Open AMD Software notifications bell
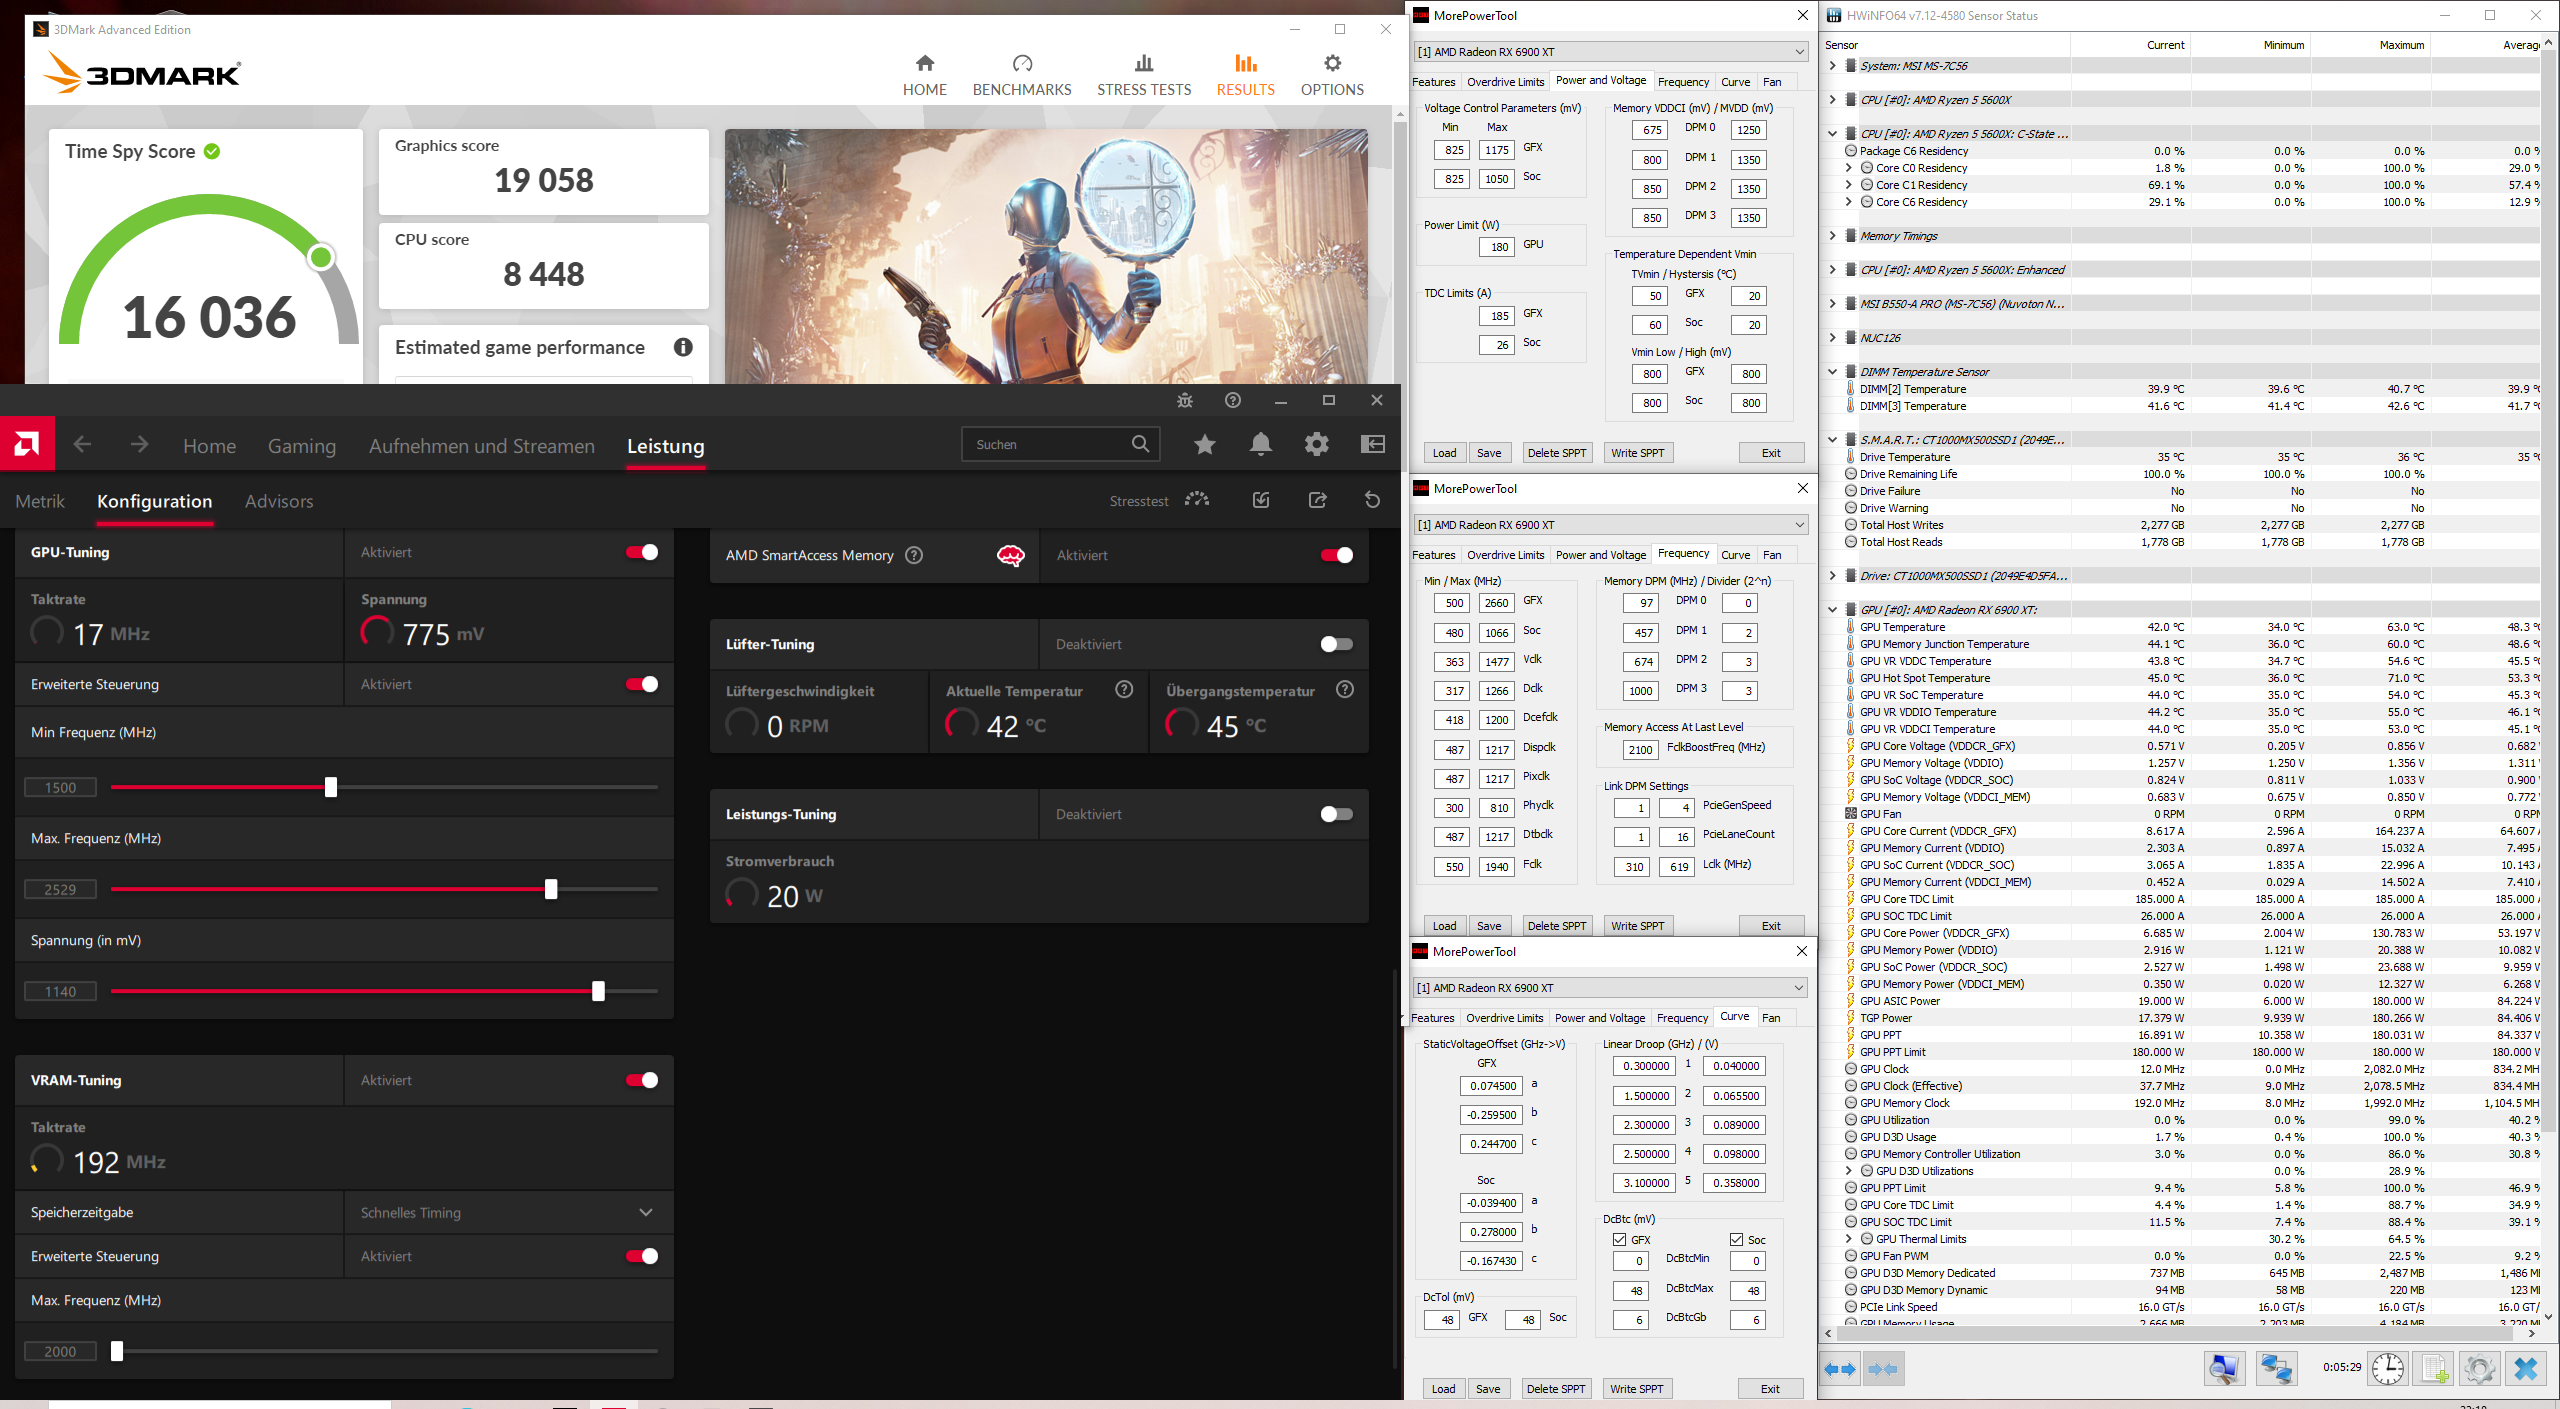Viewport: 2560px width, 1409px height. [x=1260, y=445]
